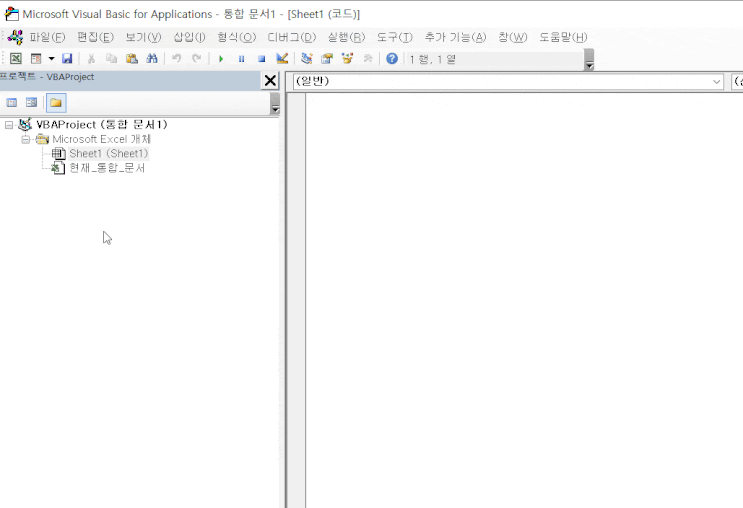Open the 보기(V) menu

point(143,37)
